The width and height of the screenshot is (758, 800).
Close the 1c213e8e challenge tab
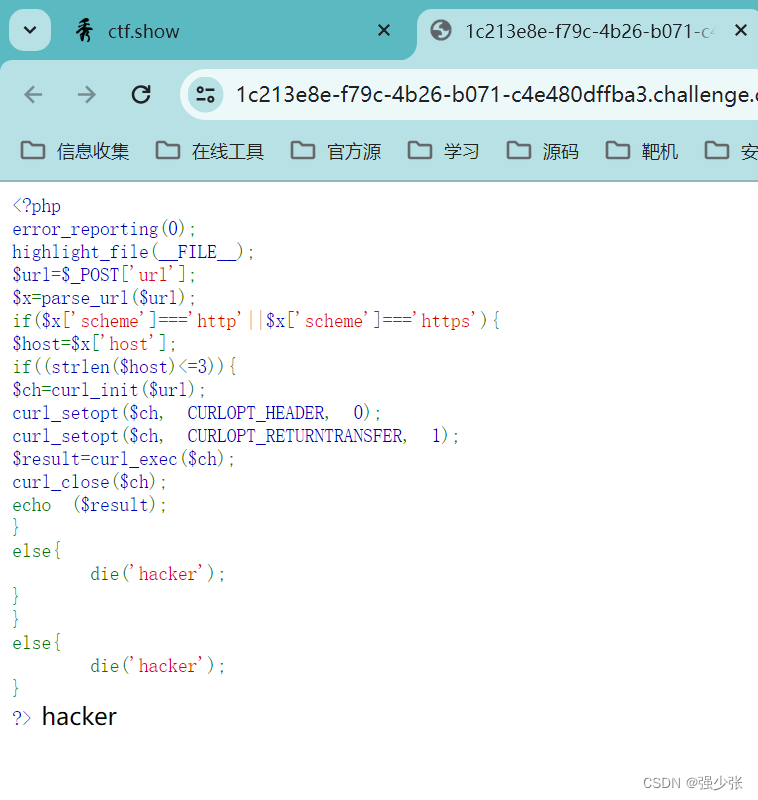point(741,31)
